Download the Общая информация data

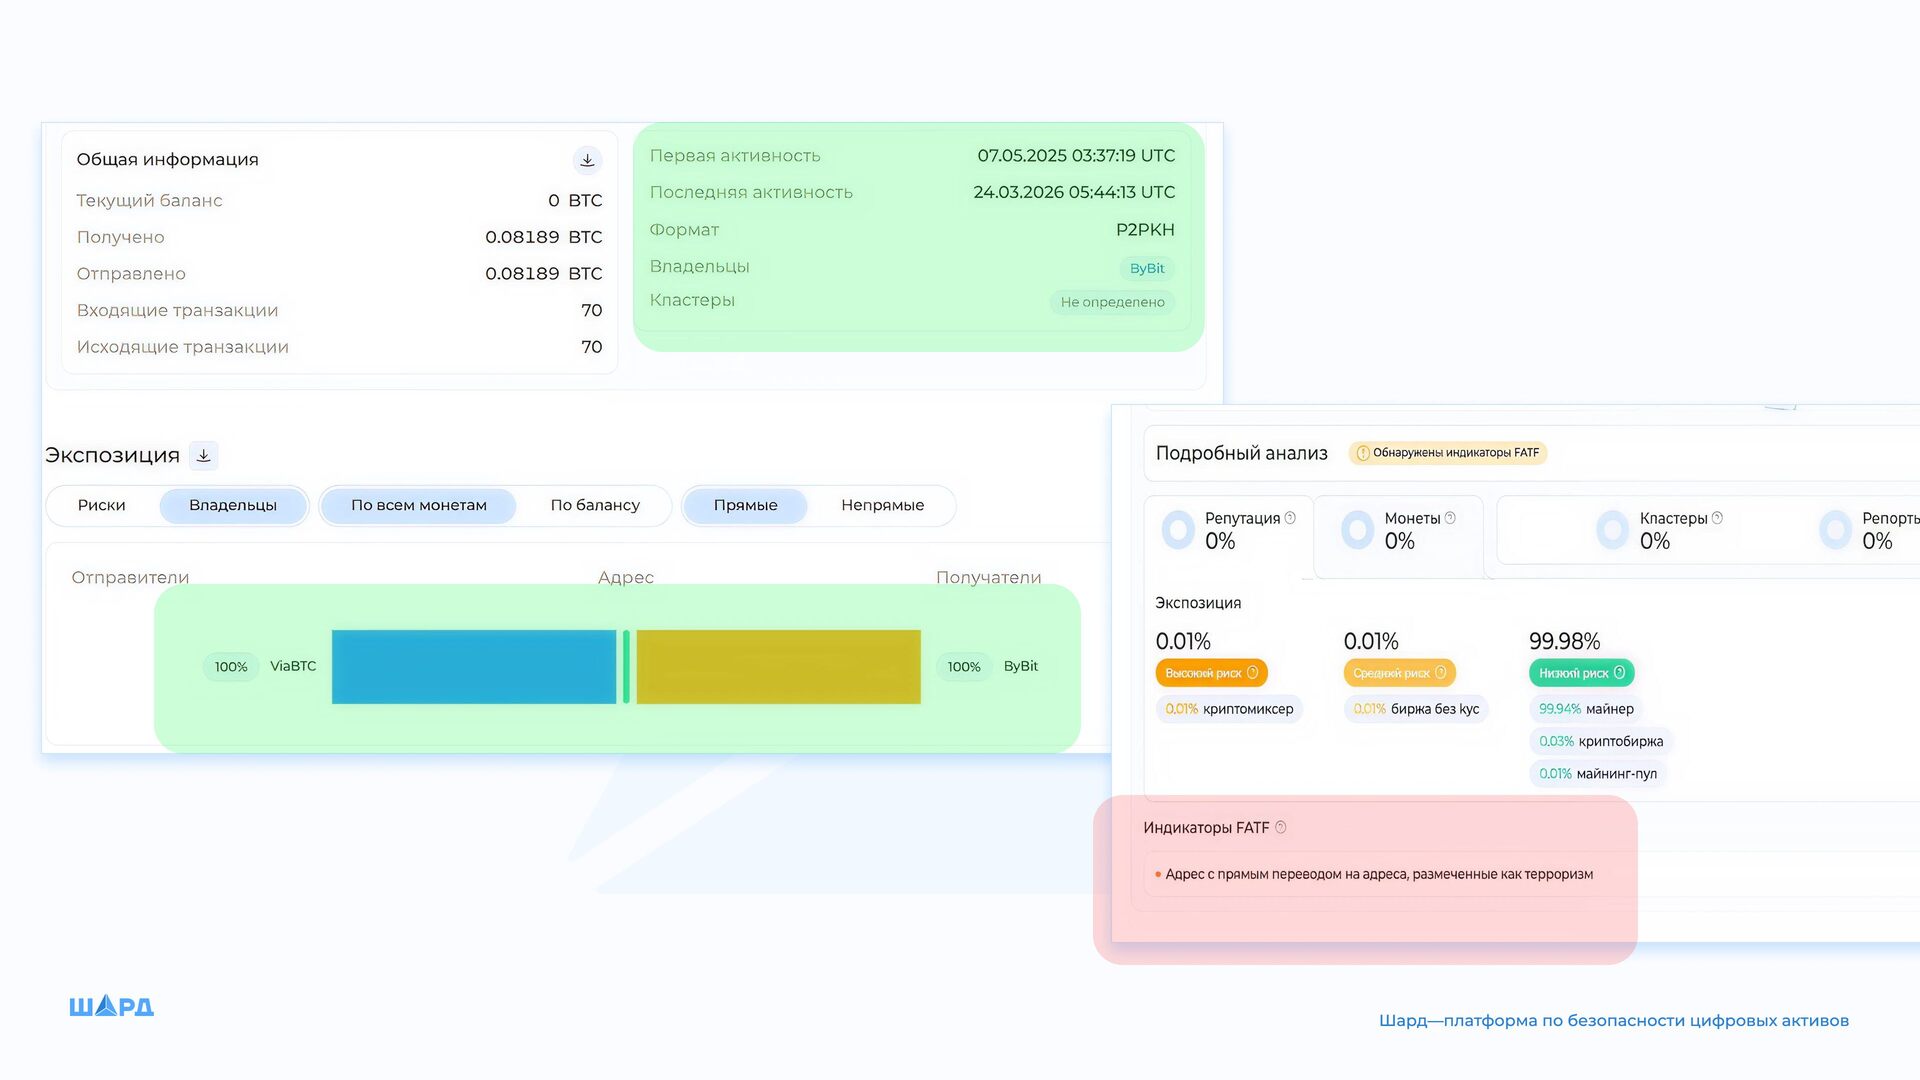pyautogui.click(x=587, y=160)
